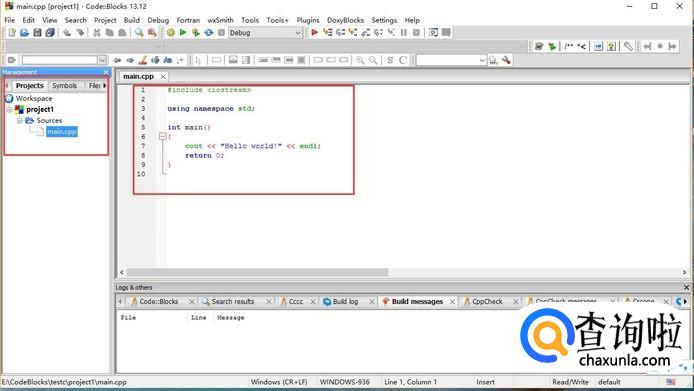Start debugging with red arrow icon
Image resolution: width=694 pixels, height=391 pixels.
(x=314, y=32)
